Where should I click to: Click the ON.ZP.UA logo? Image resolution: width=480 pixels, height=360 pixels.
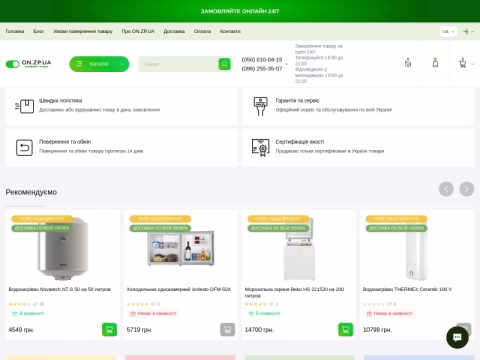point(28,63)
